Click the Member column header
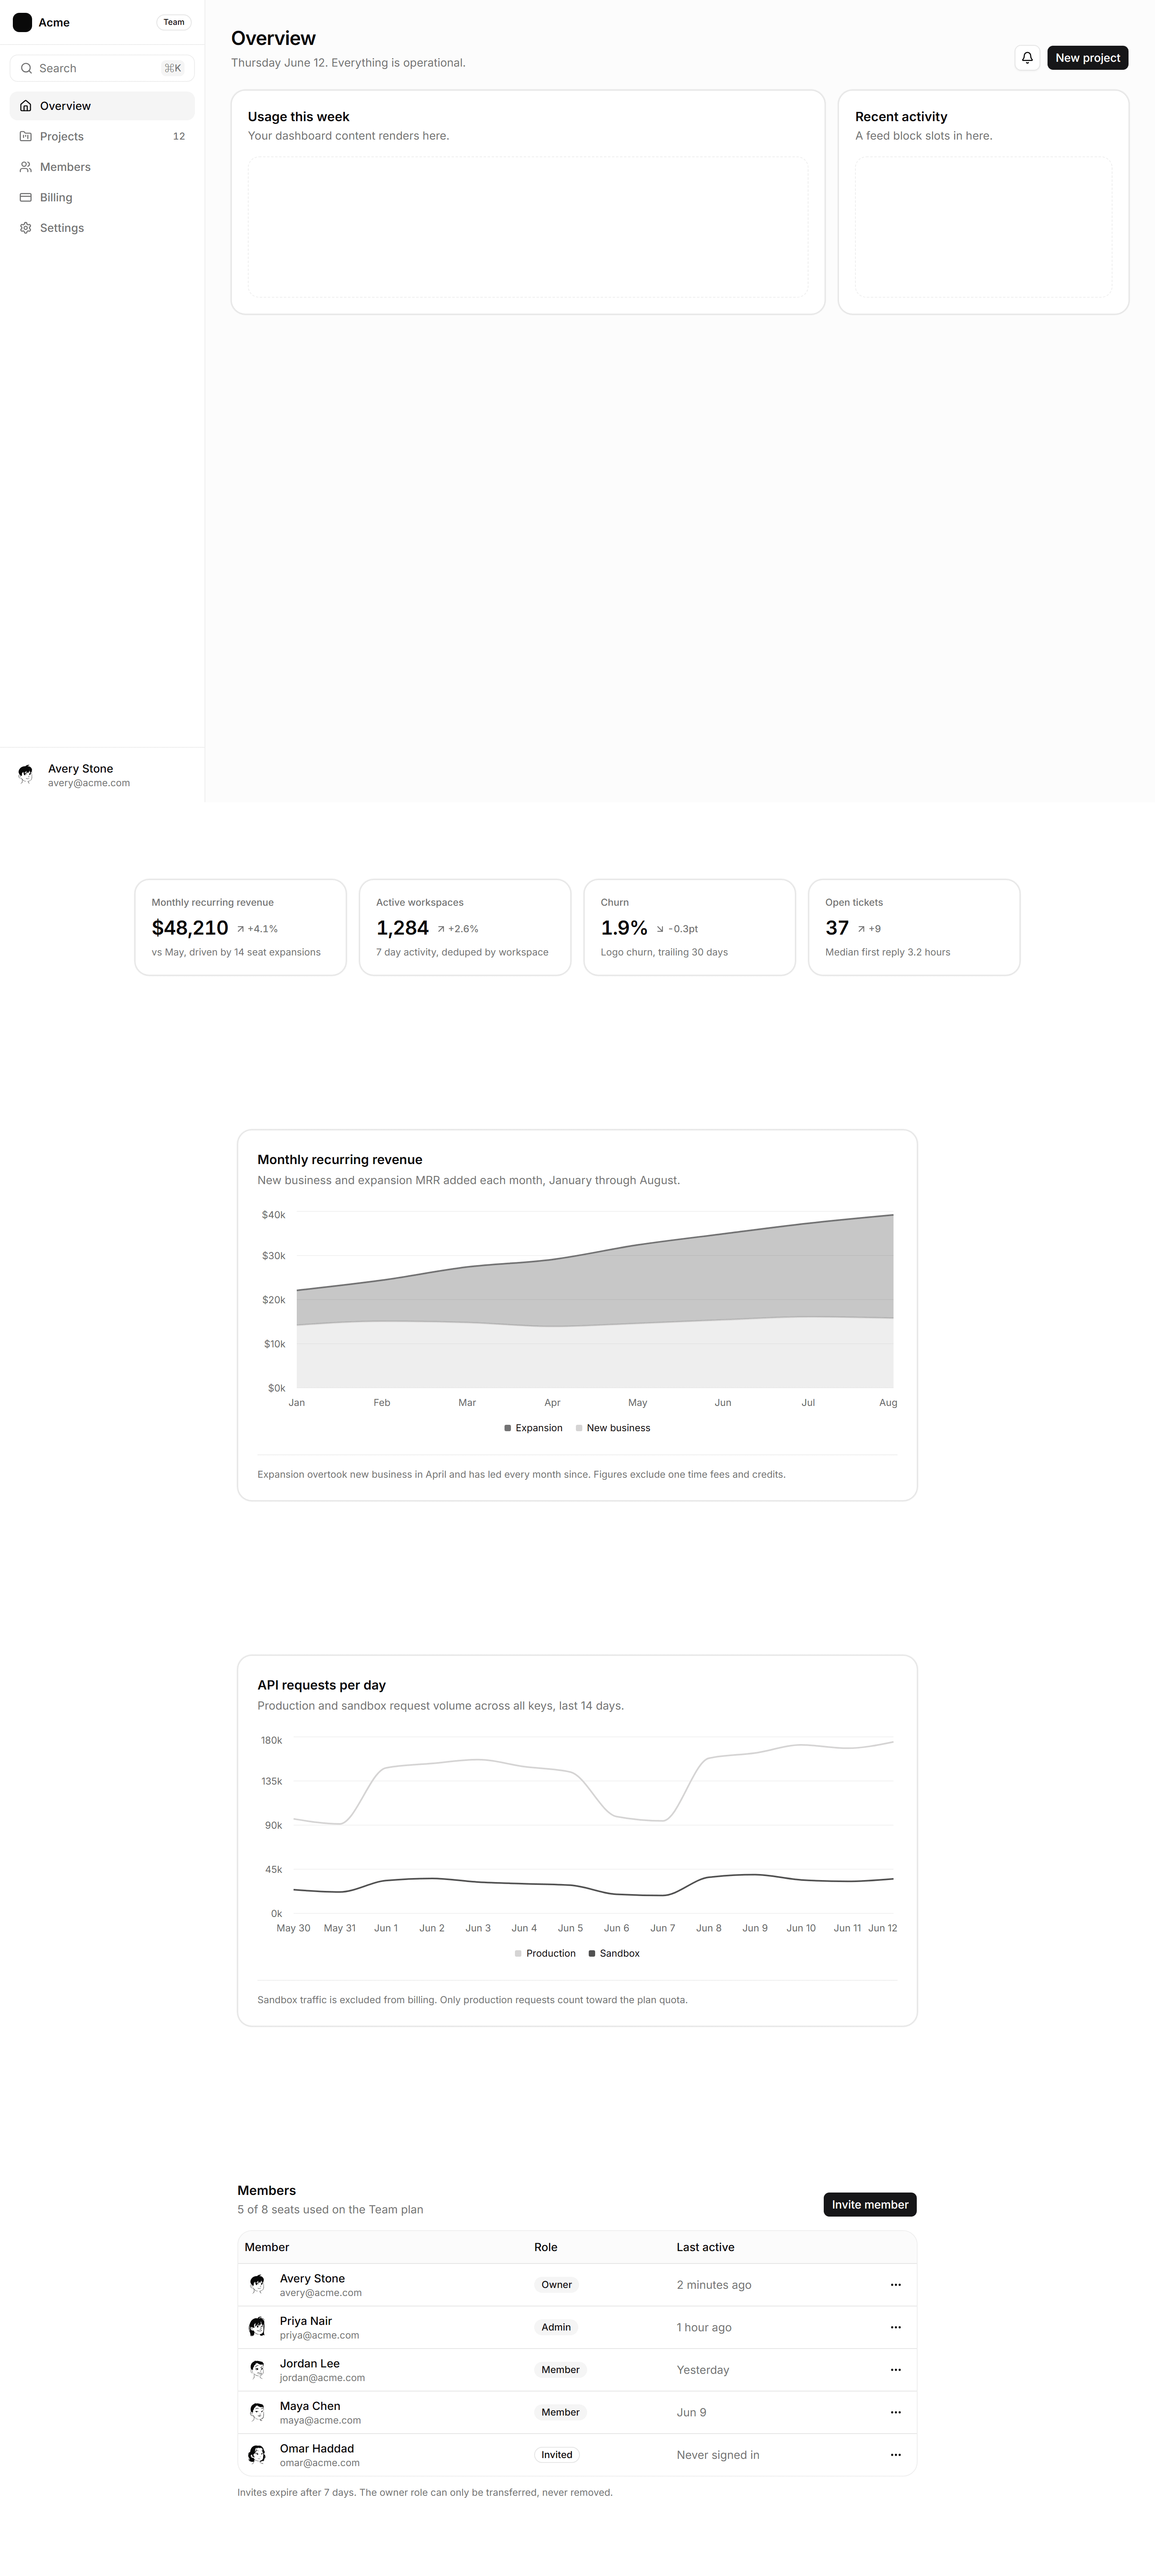The image size is (1155, 2576). point(267,2247)
